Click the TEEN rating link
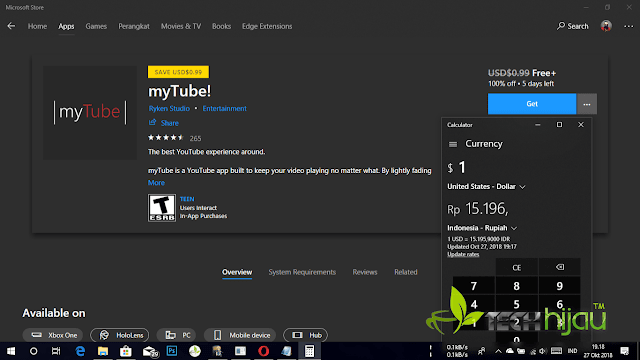640x360 pixels. pyautogui.click(x=187, y=199)
